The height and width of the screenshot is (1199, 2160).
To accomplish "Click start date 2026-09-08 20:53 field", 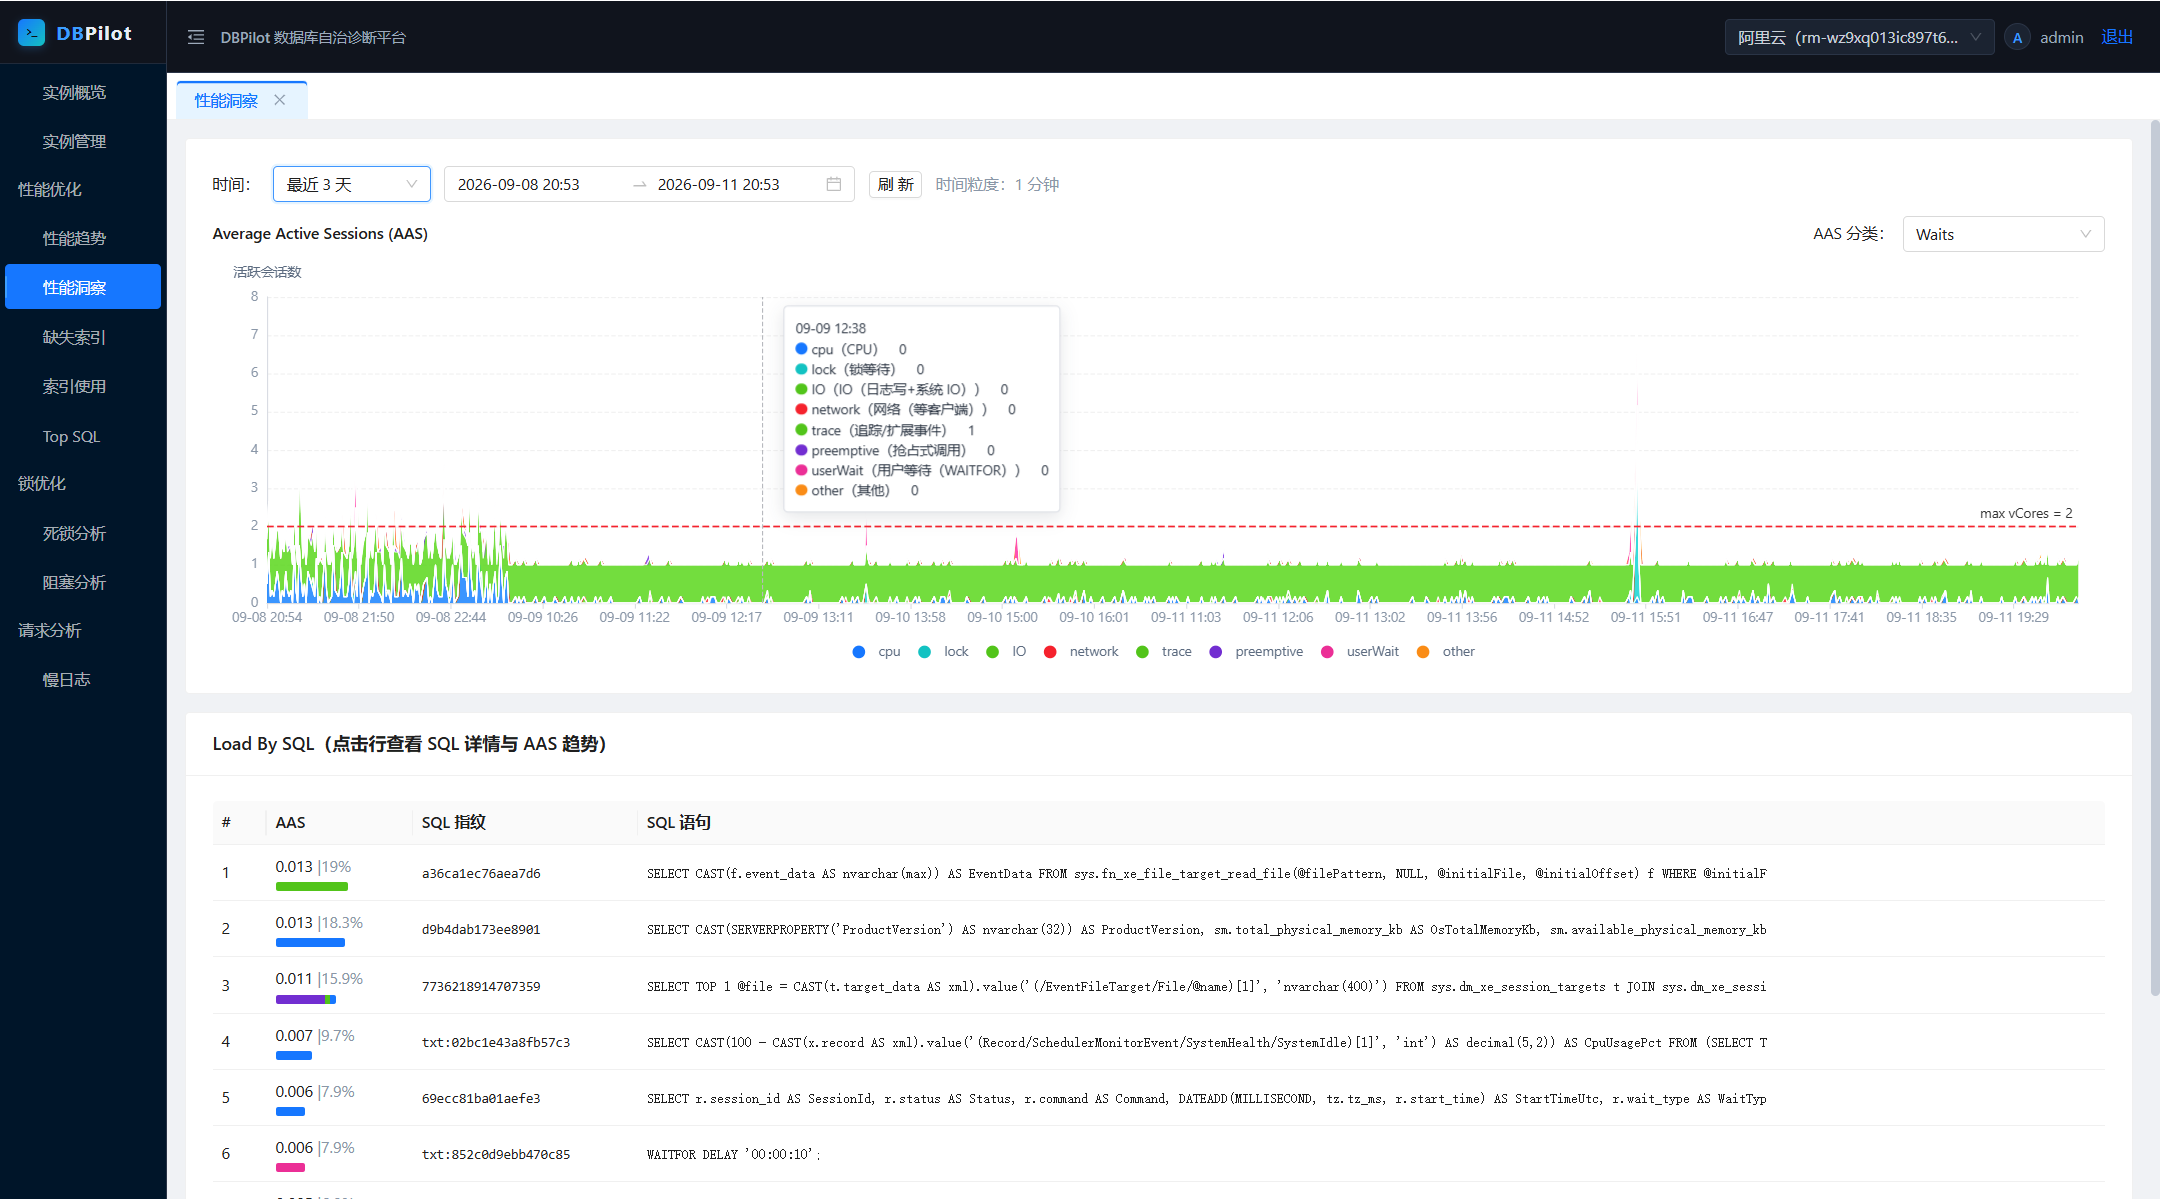I will click(x=518, y=184).
